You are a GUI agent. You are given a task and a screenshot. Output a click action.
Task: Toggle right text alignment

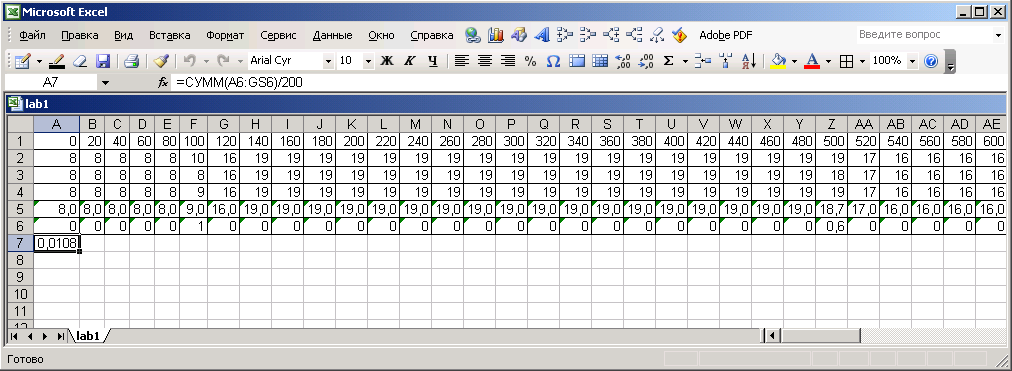click(x=508, y=61)
